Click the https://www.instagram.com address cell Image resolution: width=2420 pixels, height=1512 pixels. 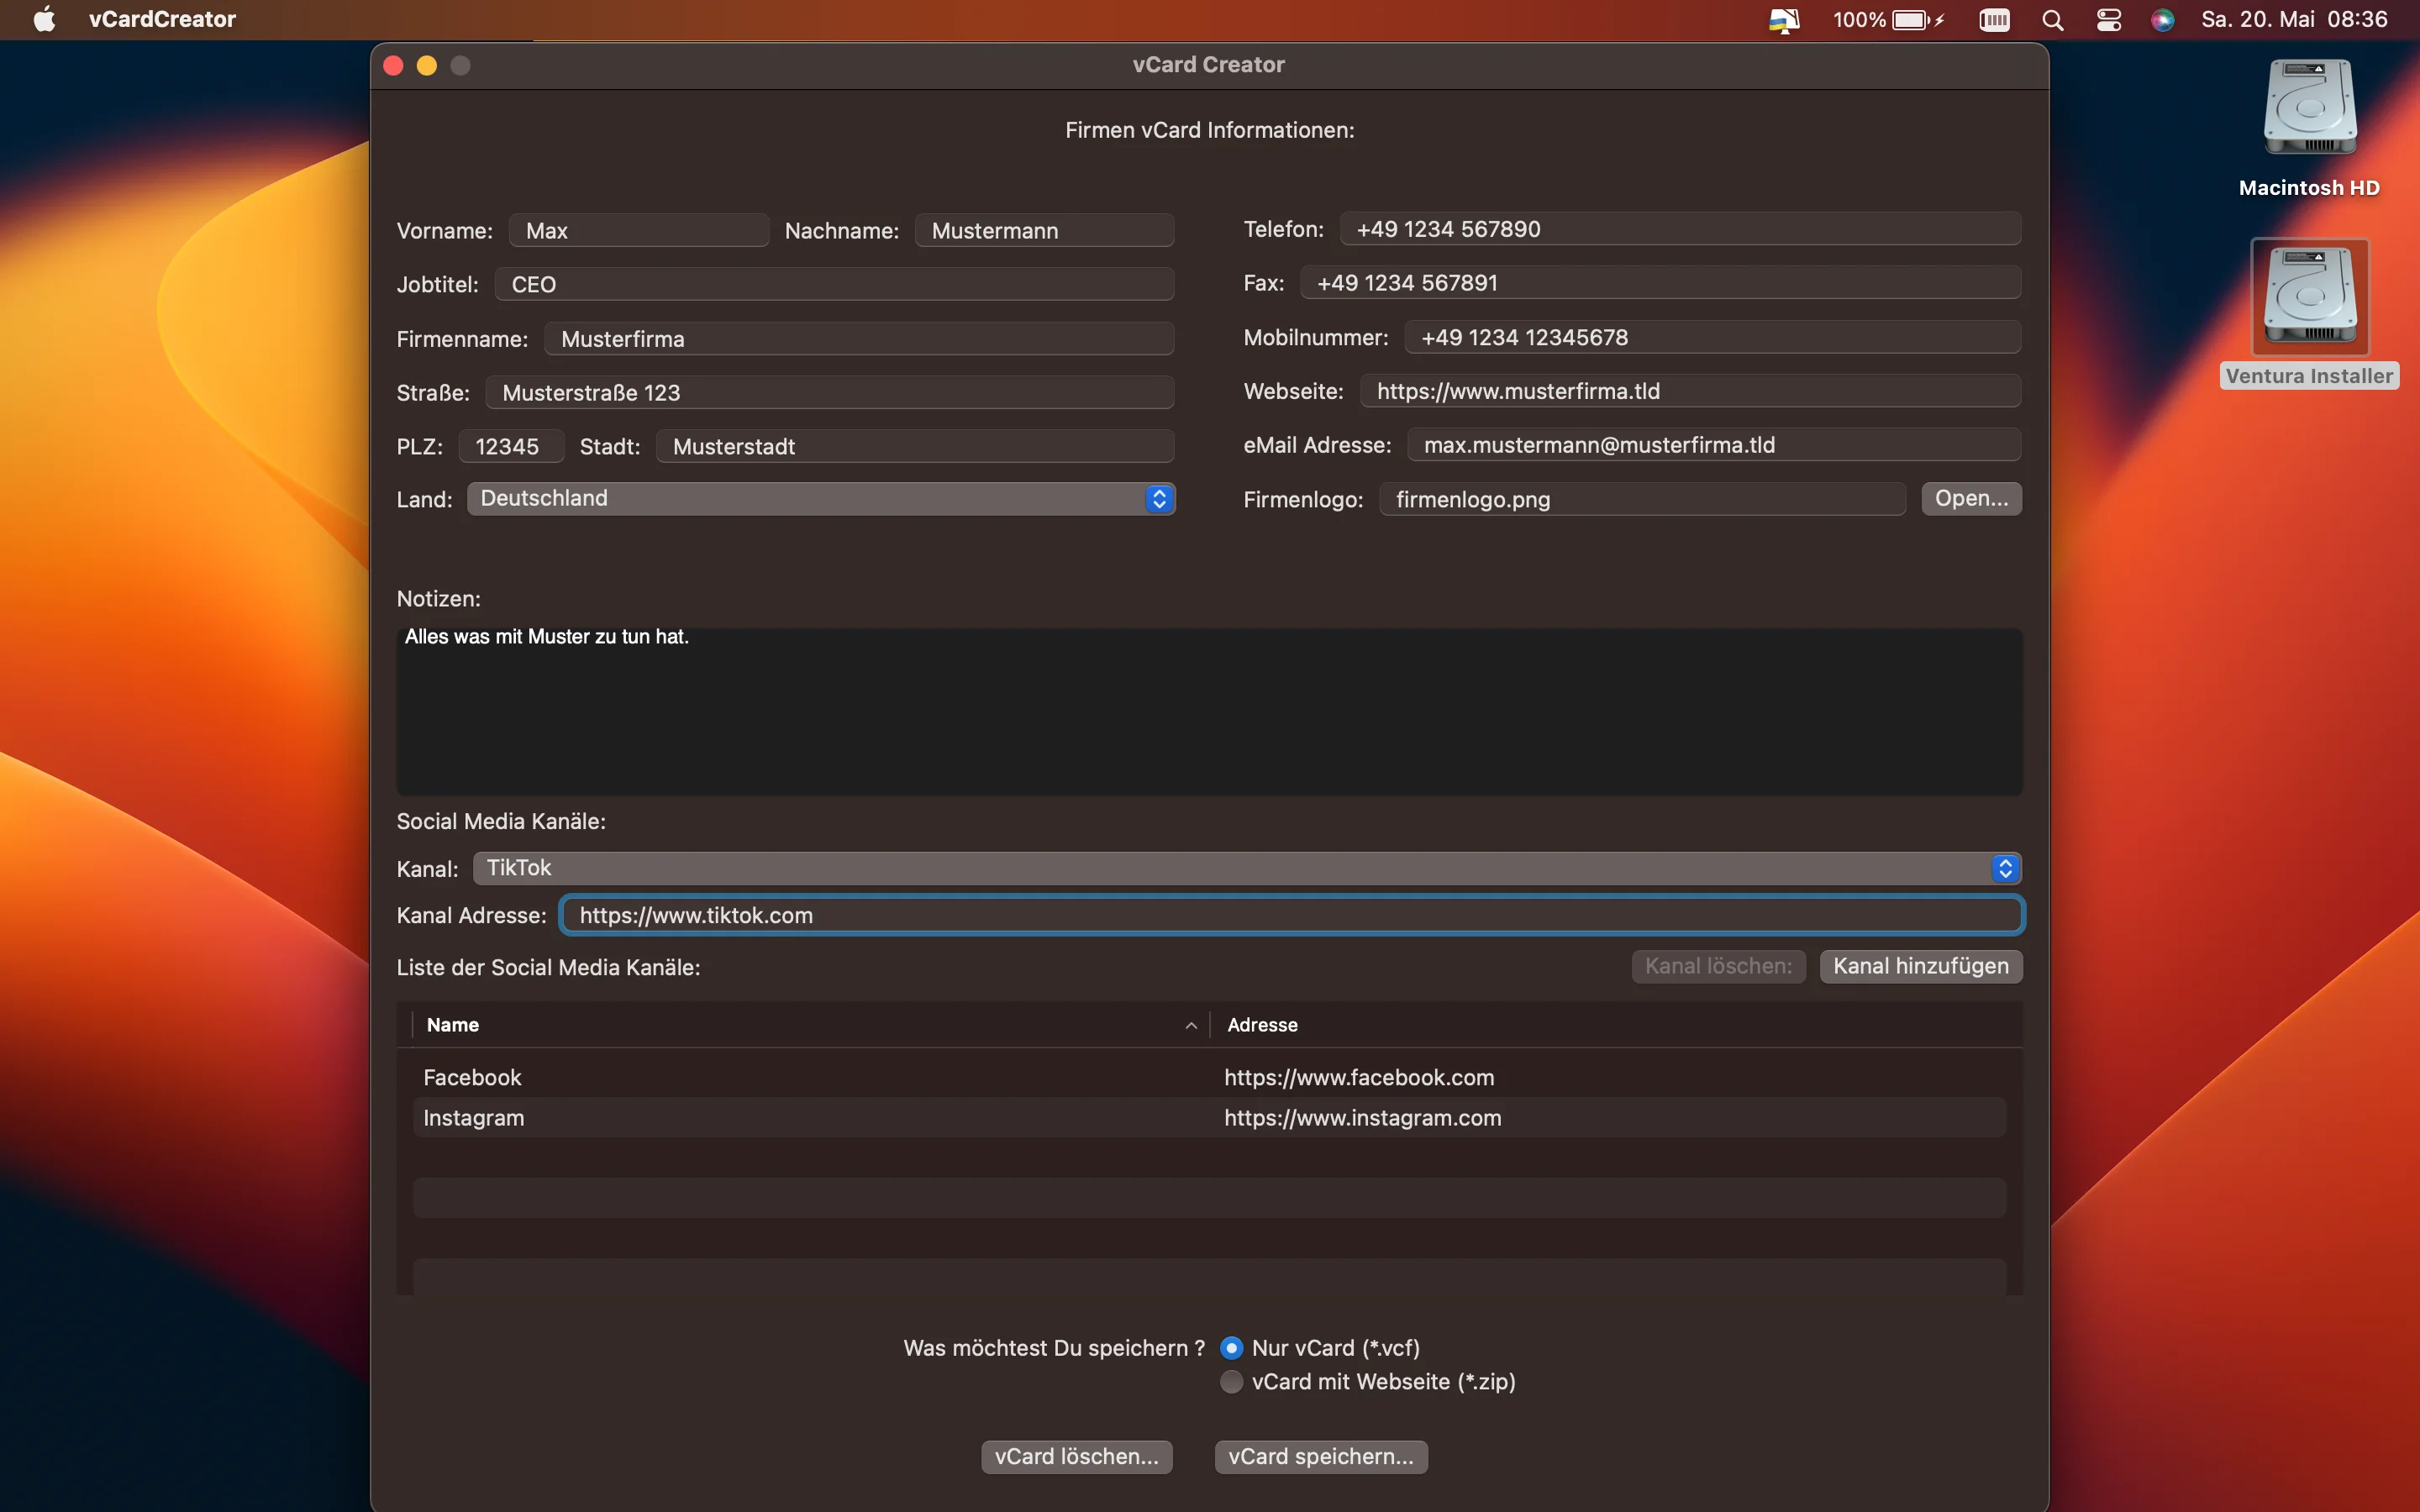[x=1362, y=1117]
